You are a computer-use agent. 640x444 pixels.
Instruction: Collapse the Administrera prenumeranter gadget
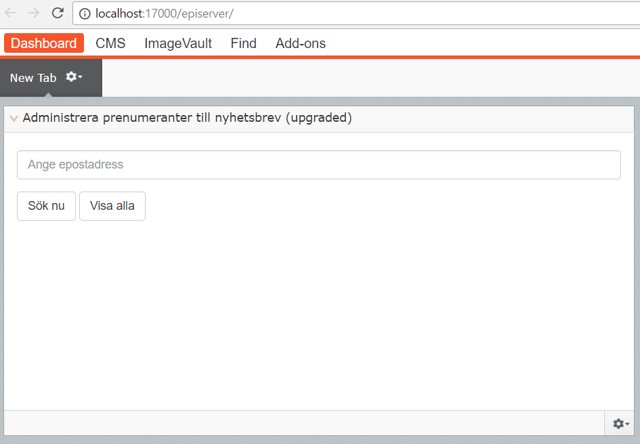click(13, 118)
